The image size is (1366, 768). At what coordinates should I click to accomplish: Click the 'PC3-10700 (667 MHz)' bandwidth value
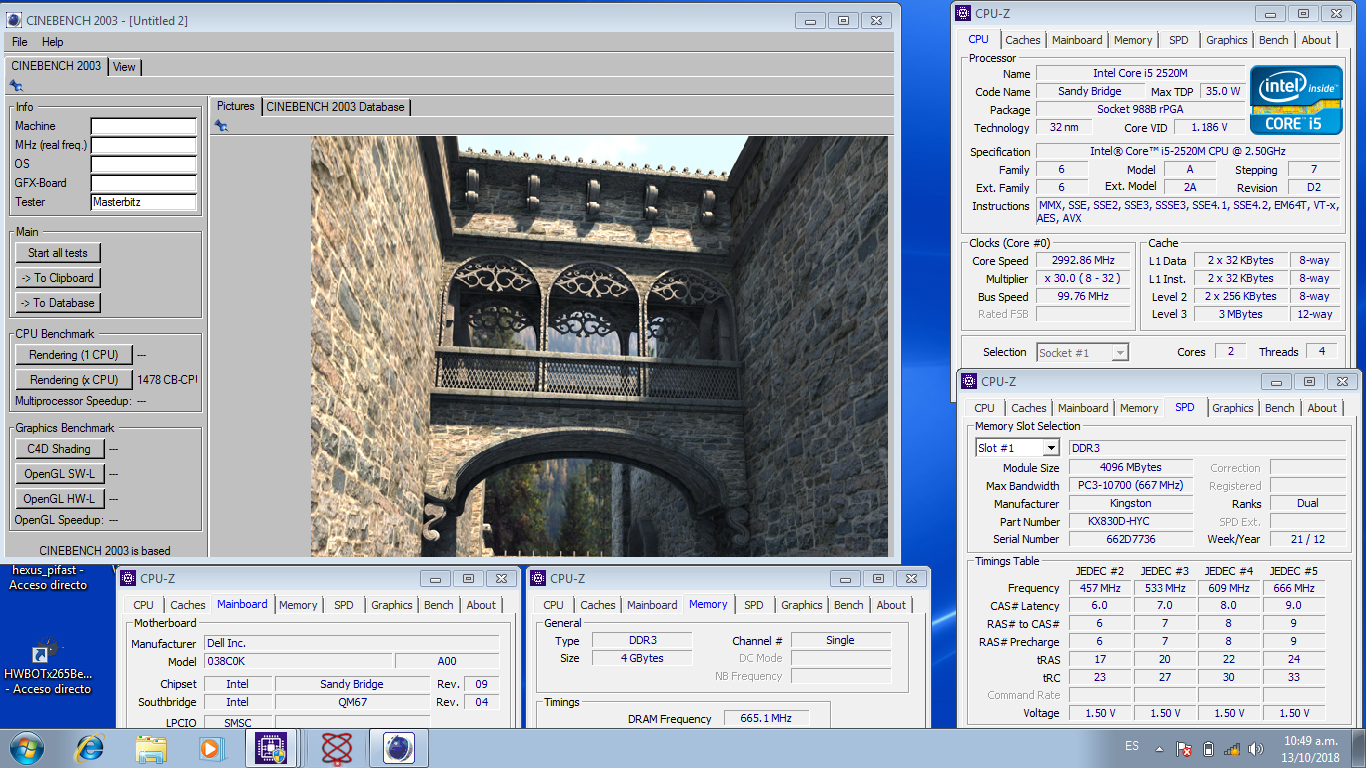tap(1130, 485)
